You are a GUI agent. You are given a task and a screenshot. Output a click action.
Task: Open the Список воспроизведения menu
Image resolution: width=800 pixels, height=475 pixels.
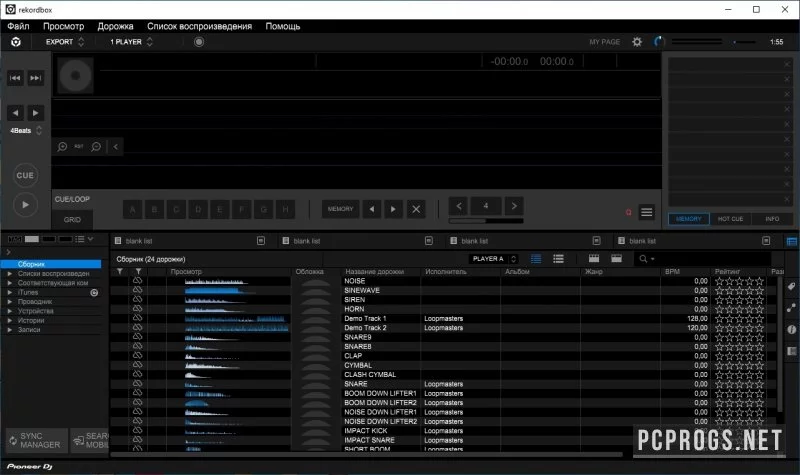point(199,27)
